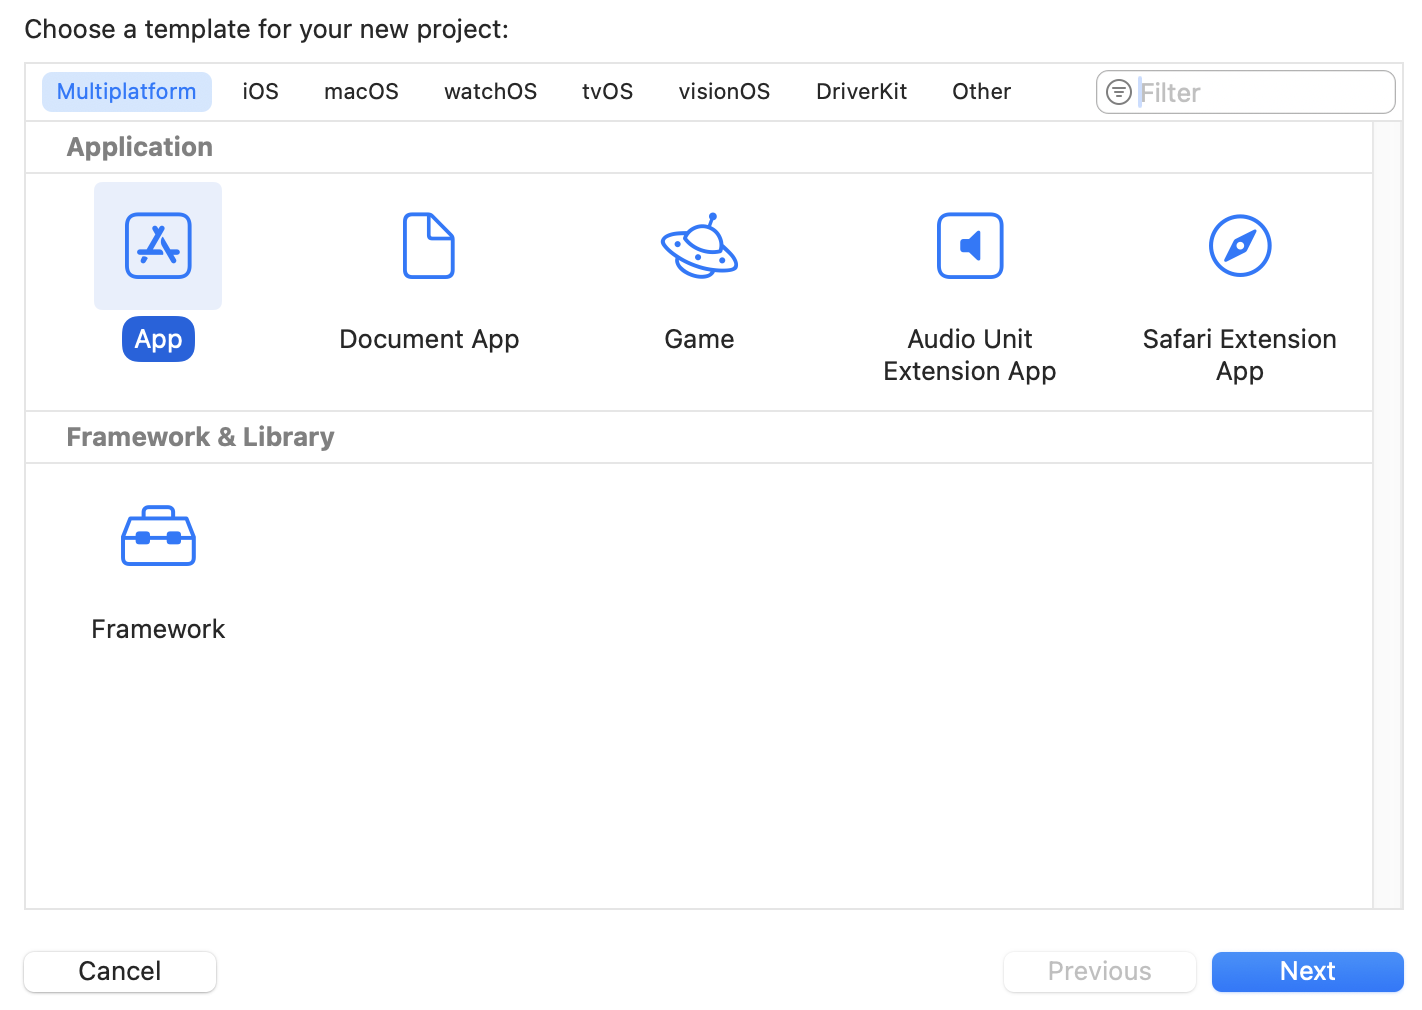Select the Framework toolbox icon

158,536
